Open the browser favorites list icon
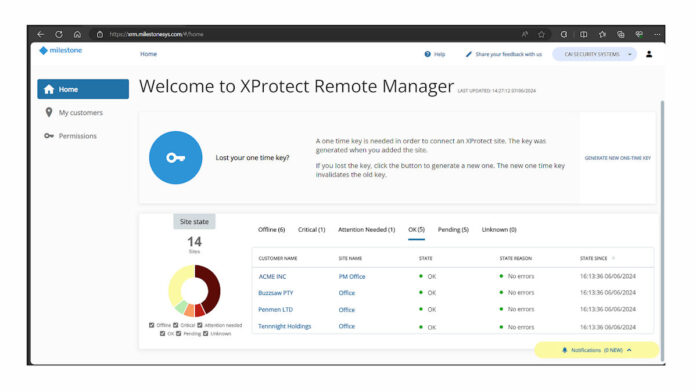Image resolution: width=696 pixels, height=392 pixels. tap(602, 34)
